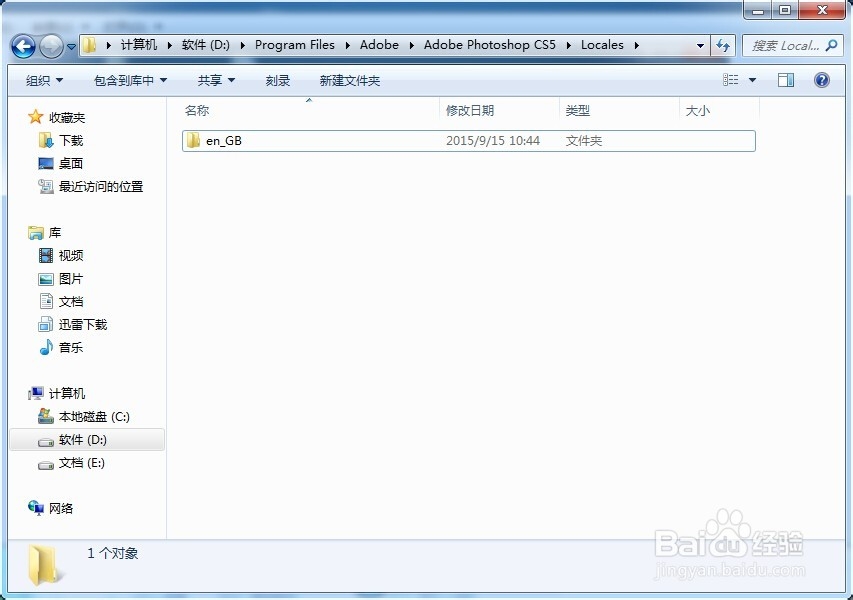The image size is (853, 600).
Task: Click 刻录 in the toolbar
Action: [277, 81]
